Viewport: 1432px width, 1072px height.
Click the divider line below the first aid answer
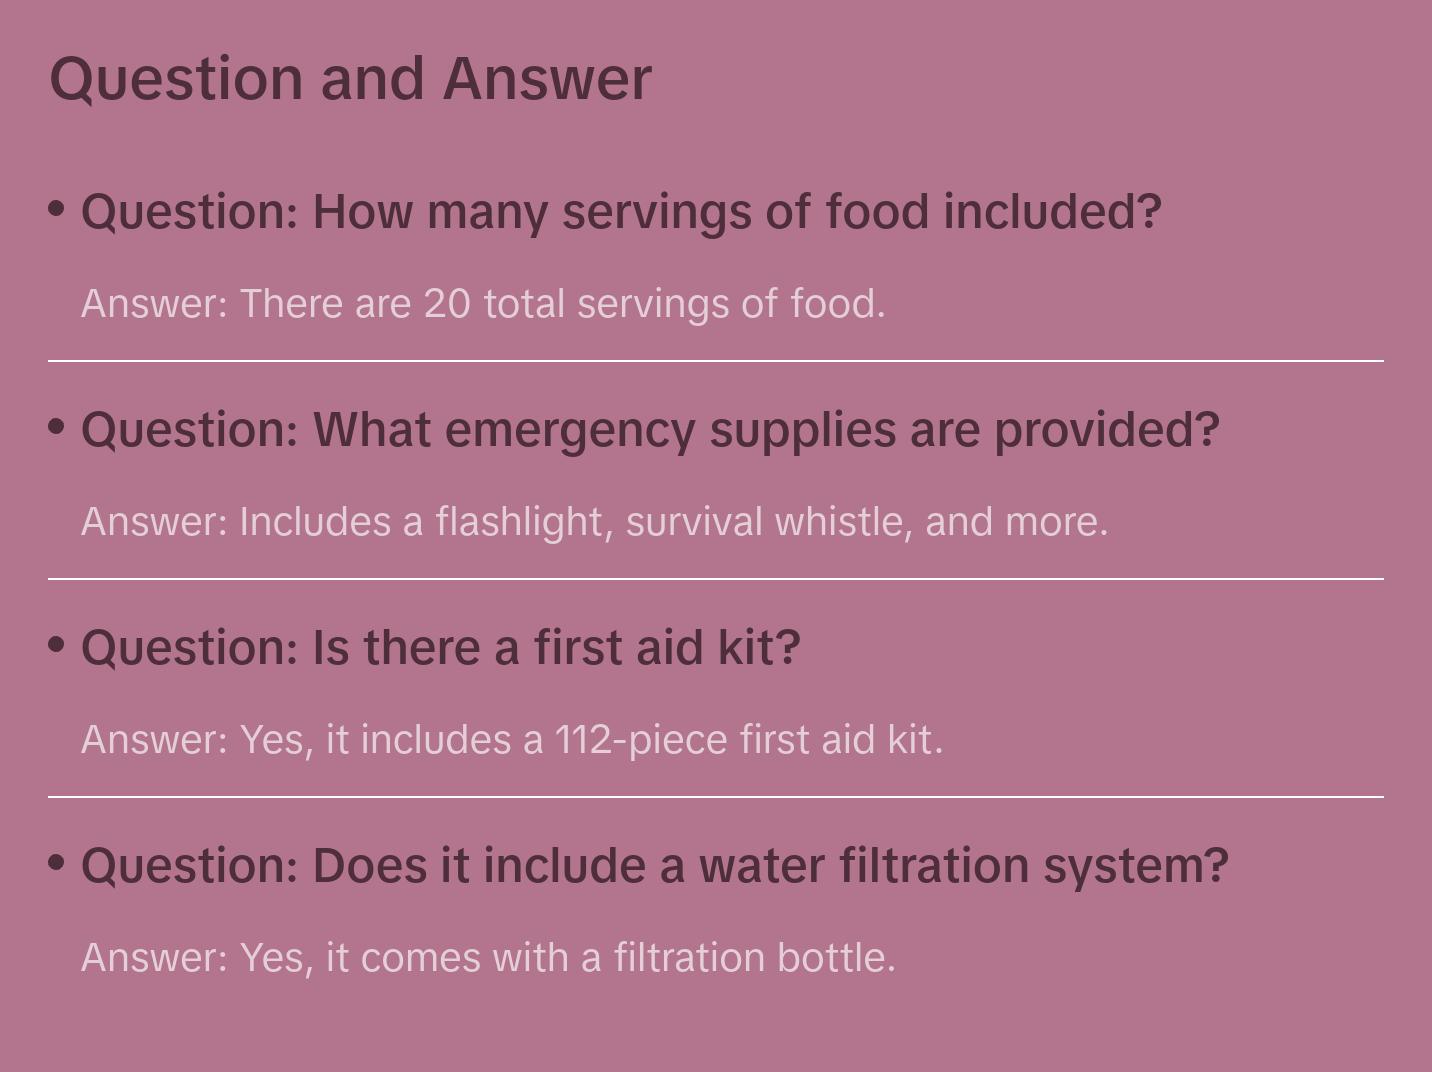(x=716, y=797)
